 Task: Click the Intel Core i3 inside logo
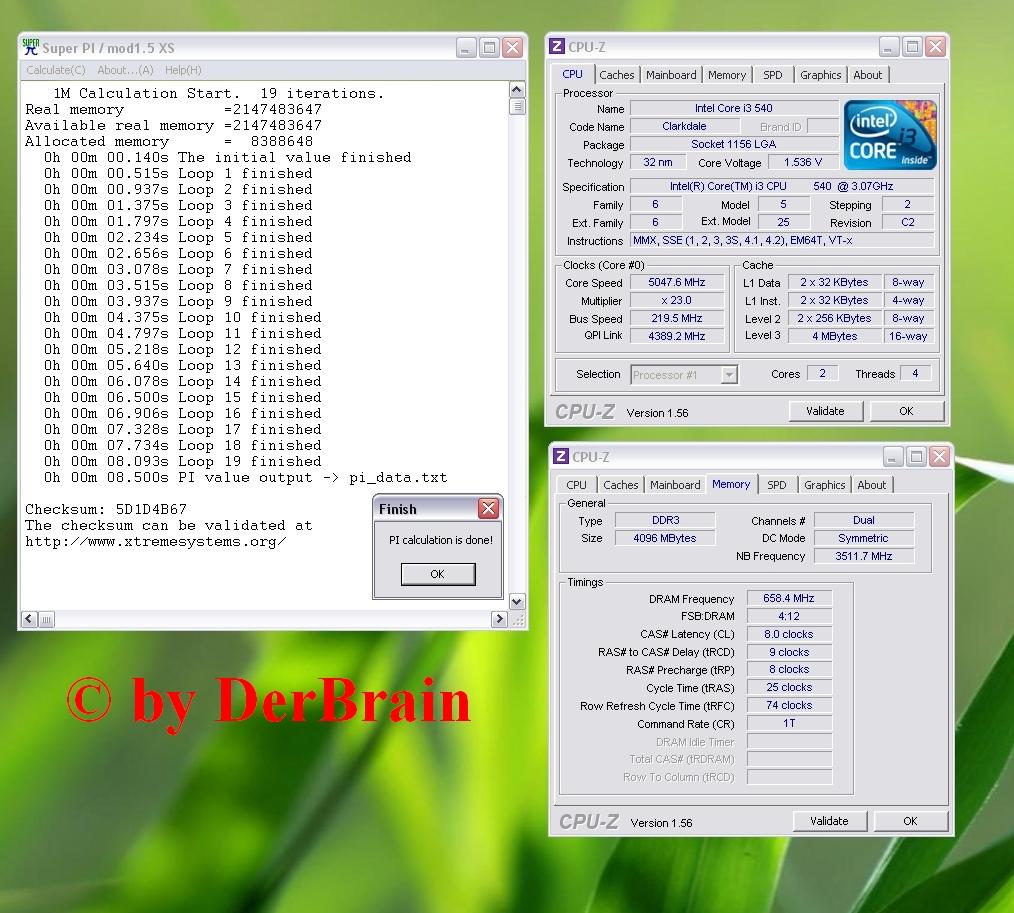889,135
